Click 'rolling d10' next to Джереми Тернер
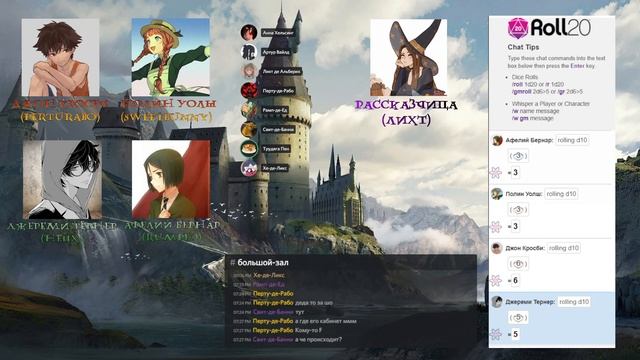 pyautogui.click(x=574, y=302)
